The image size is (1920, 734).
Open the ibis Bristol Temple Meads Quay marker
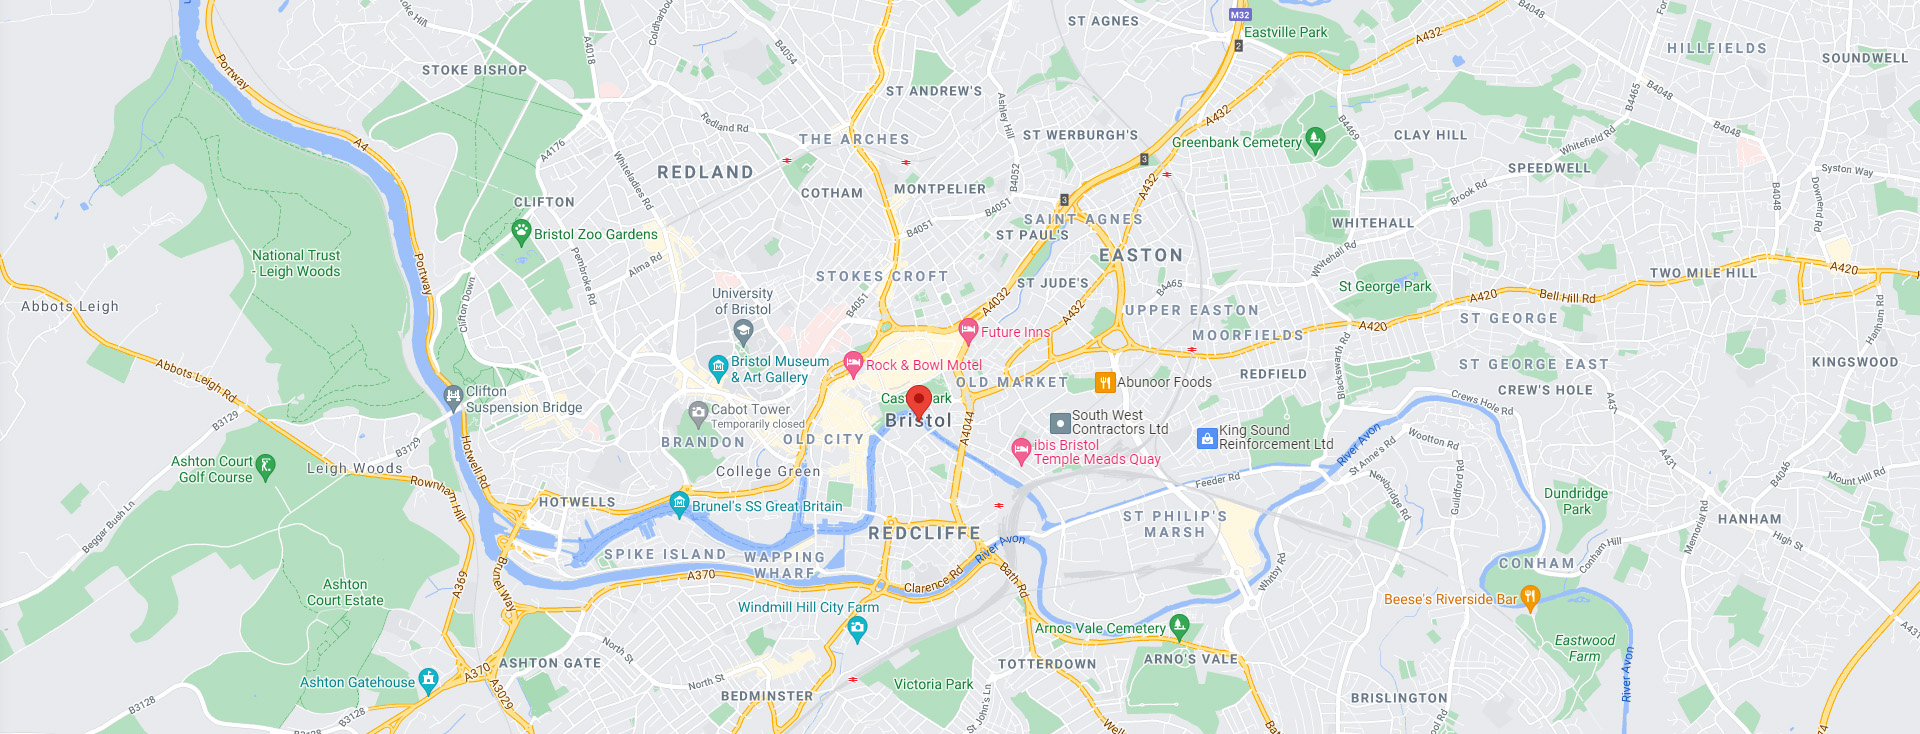click(x=1021, y=452)
